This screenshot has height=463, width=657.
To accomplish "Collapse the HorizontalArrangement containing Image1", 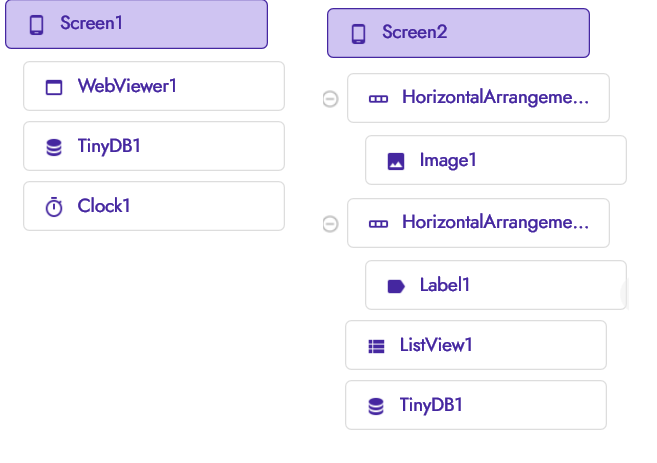I will pyautogui.click(x=331, y=99).
